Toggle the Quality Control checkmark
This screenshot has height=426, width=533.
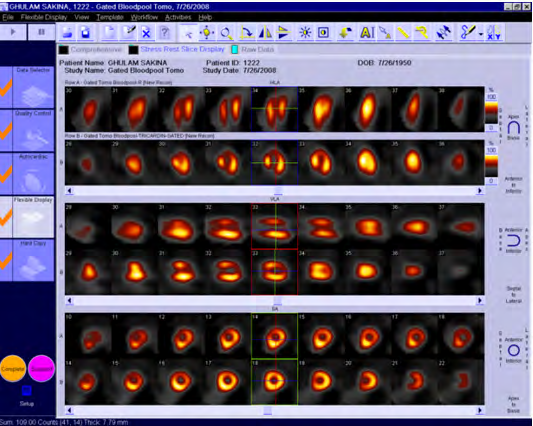(x=6, y=131)
